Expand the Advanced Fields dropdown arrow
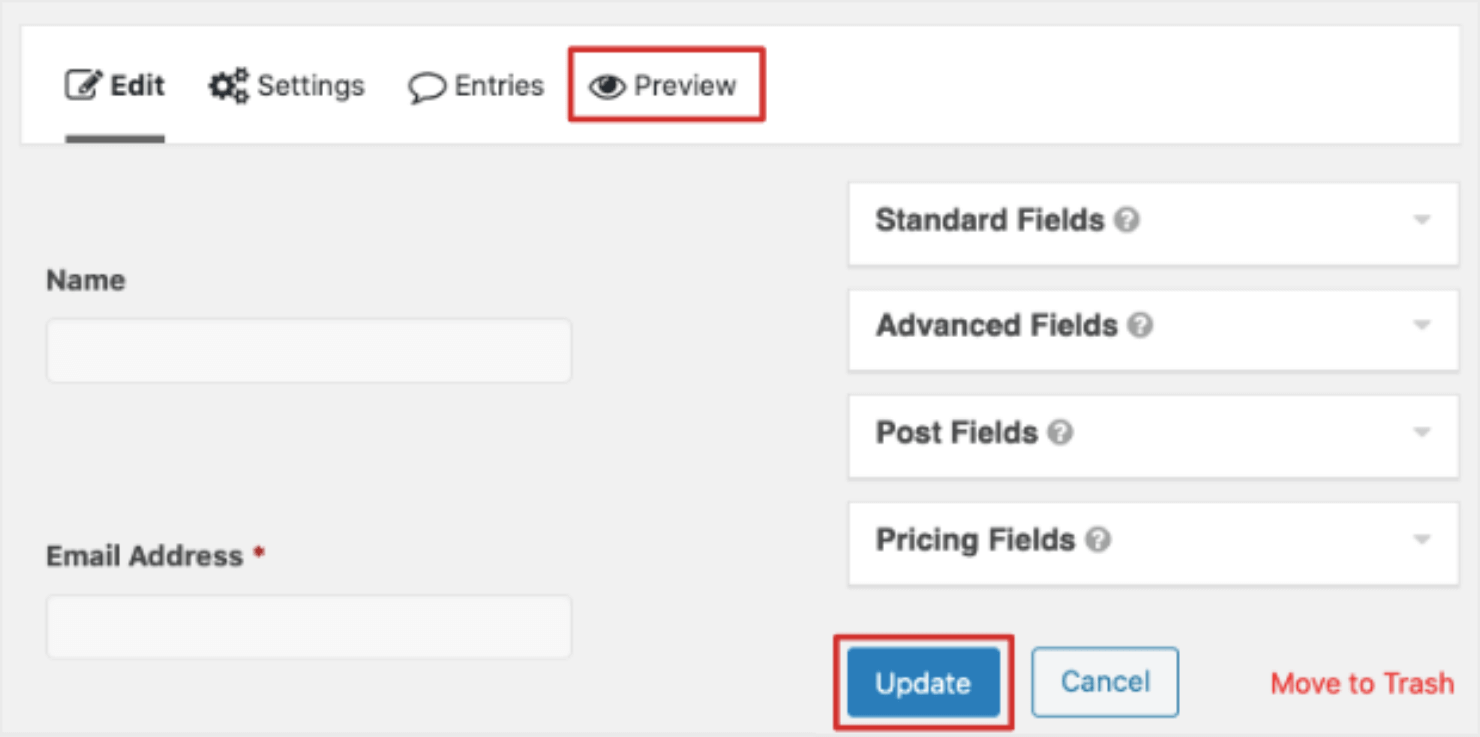The image size is (1480, 737). tap(1421, 326)
